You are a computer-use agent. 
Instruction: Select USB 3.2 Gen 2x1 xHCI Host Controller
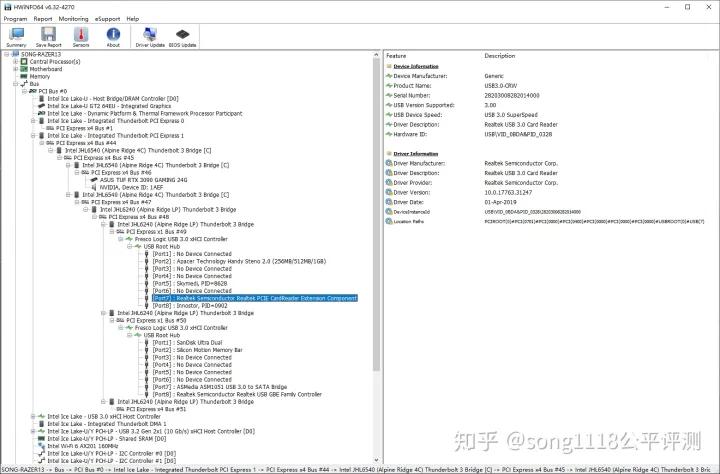point(151,431)
